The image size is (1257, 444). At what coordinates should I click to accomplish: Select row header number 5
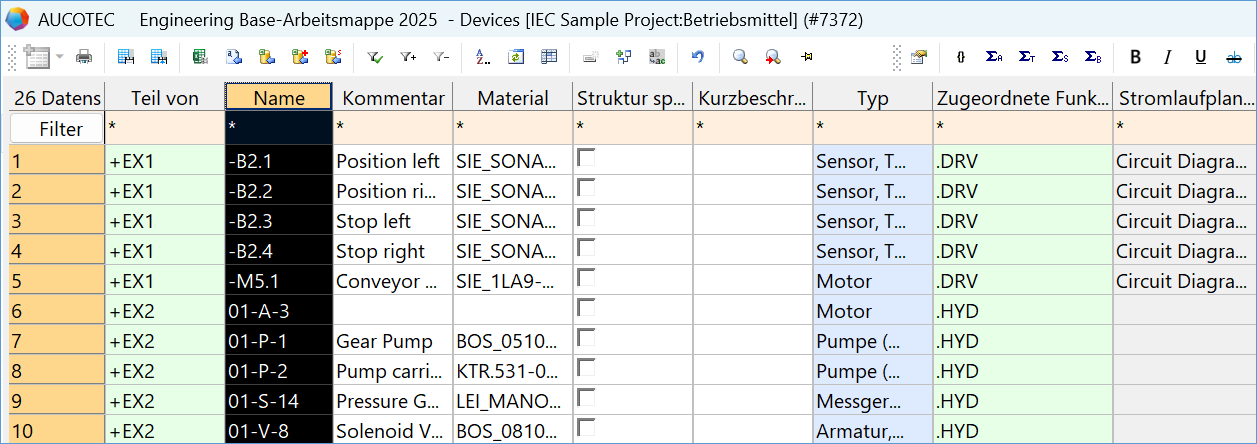(56, 281)
